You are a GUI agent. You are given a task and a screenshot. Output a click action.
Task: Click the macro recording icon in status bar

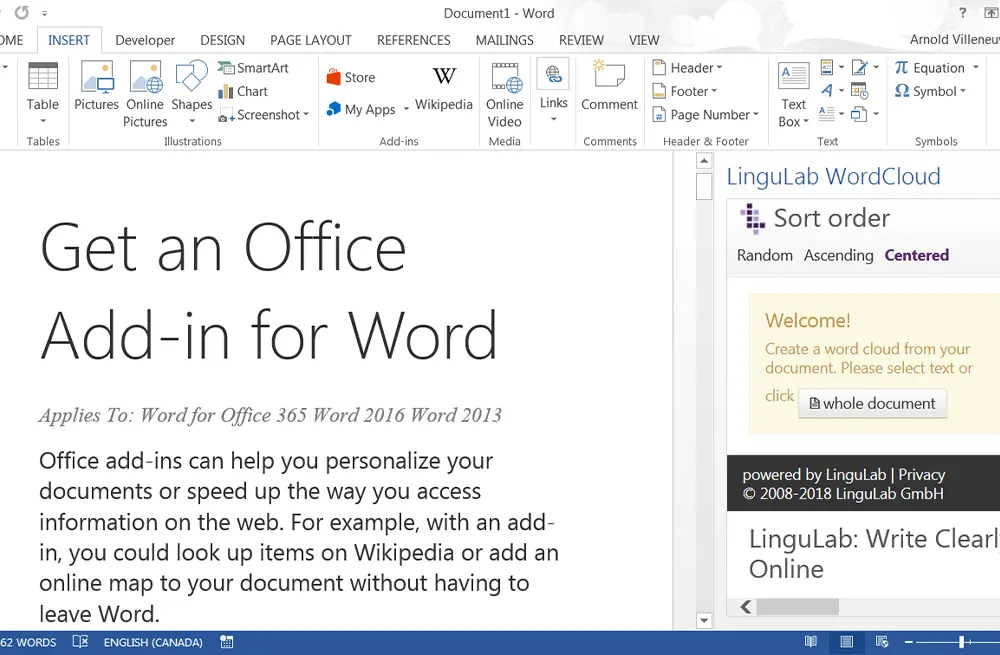click(x=226, y=642)
